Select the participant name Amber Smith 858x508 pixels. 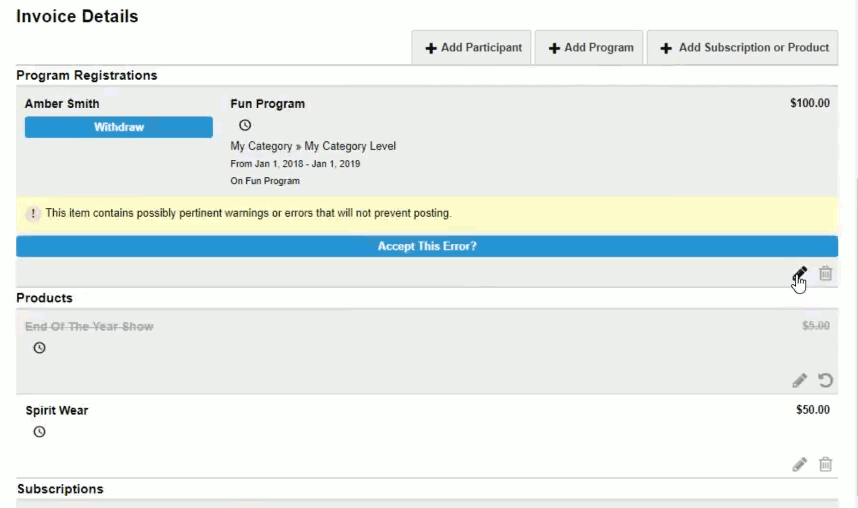(x=62, y=104)
